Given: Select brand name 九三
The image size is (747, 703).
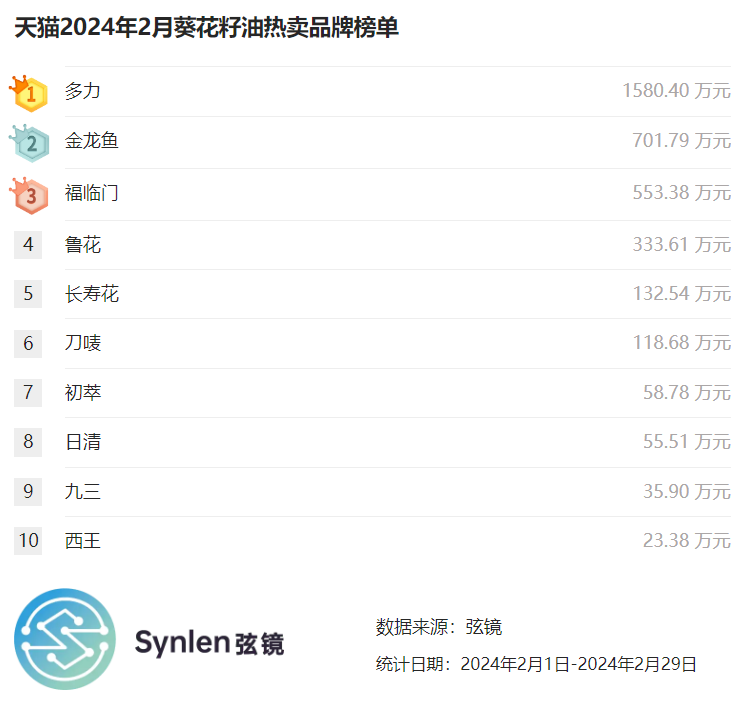Looking at the screenshot, I should click(83, 492).
